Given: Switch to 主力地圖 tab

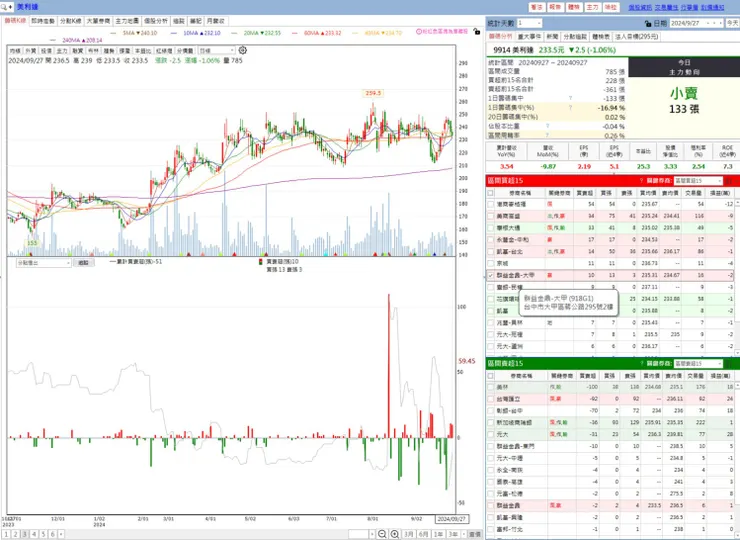Looking at the screenshot, I should point(127,21).
